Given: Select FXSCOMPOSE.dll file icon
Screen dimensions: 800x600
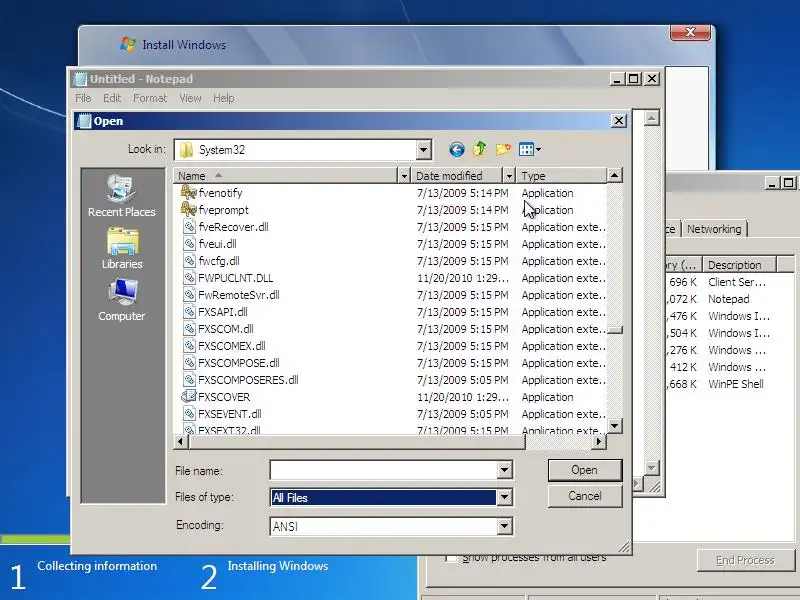Looking at the screenshot, I should (189, 362).
